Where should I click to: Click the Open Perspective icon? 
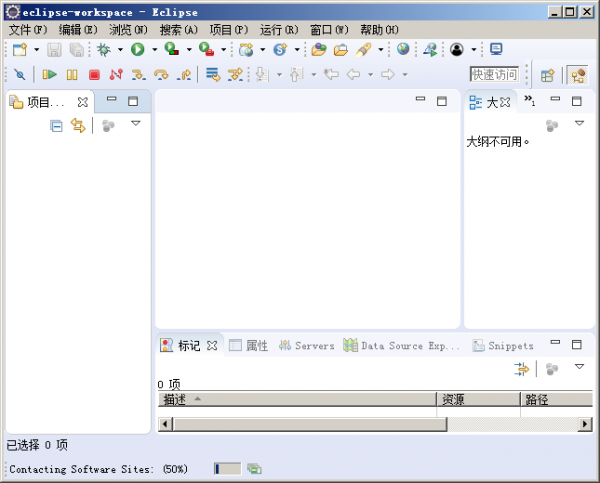coord(548,75)
